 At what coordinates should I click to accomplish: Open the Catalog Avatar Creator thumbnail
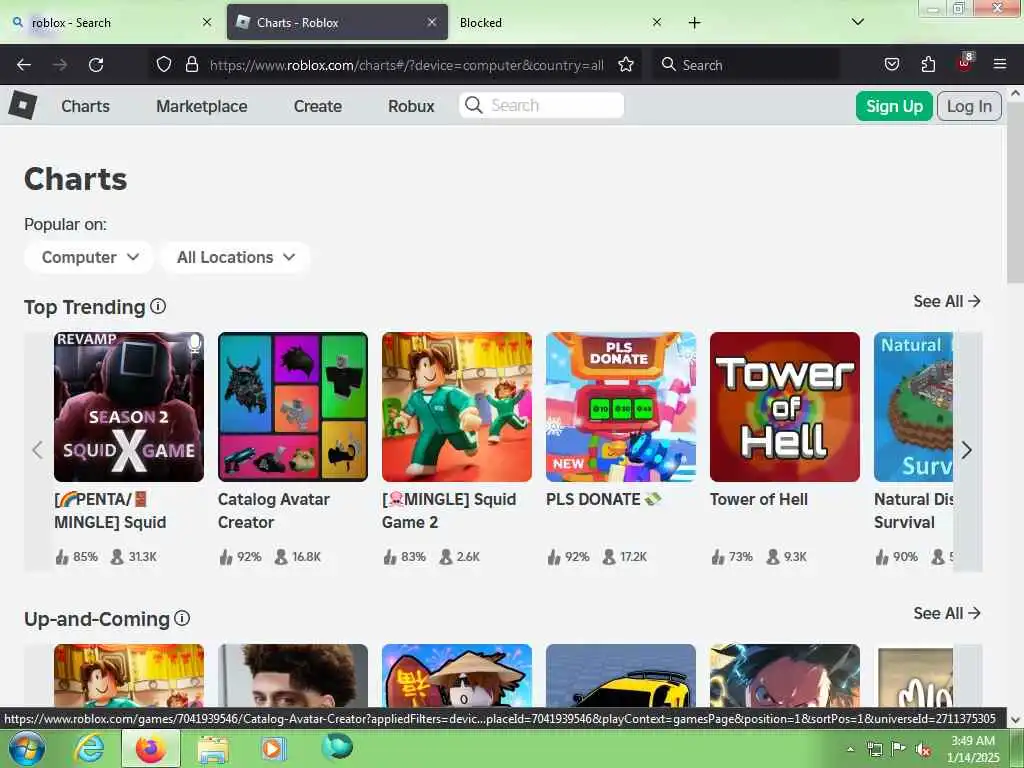point(293,407)
